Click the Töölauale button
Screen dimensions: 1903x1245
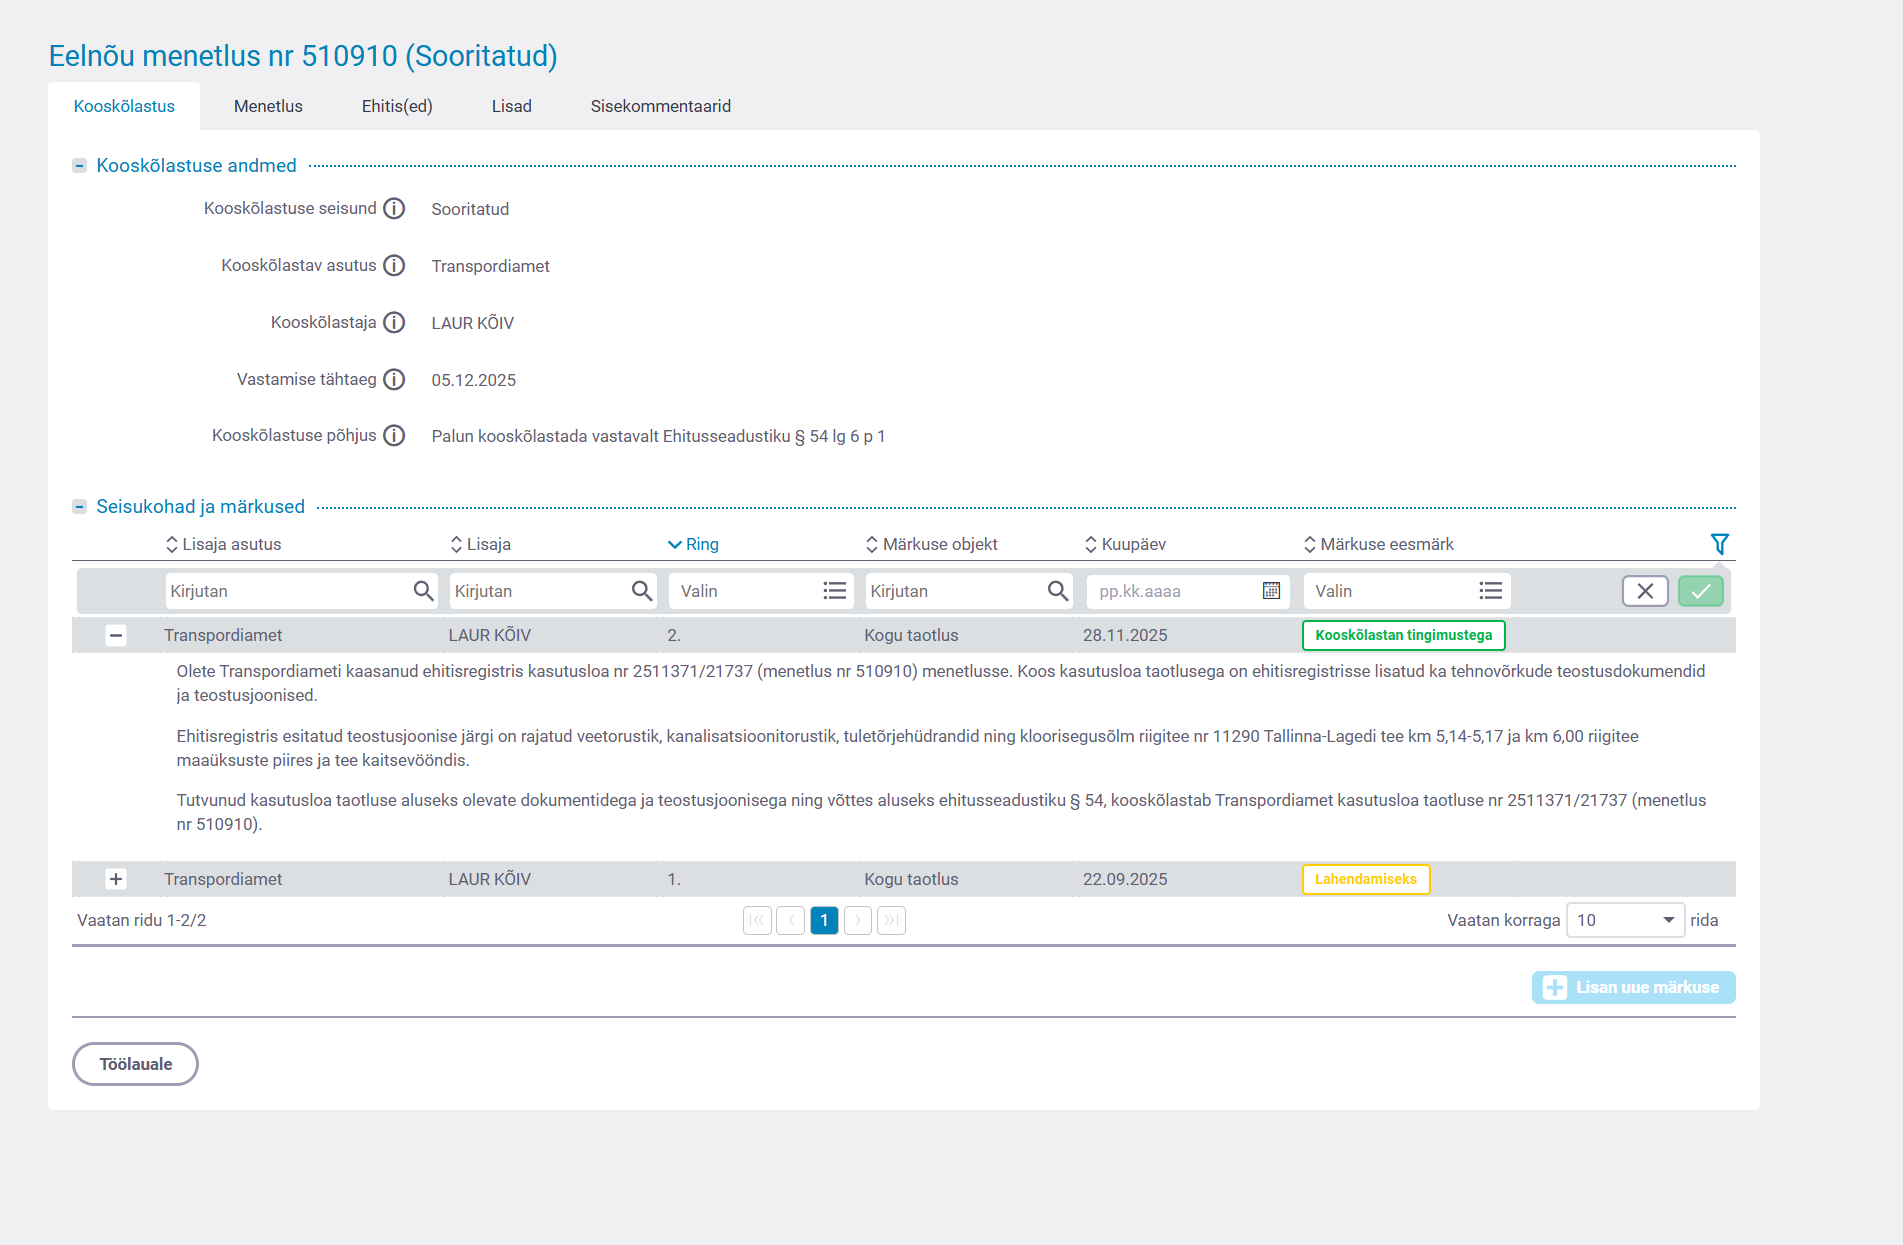[135, 1064]
